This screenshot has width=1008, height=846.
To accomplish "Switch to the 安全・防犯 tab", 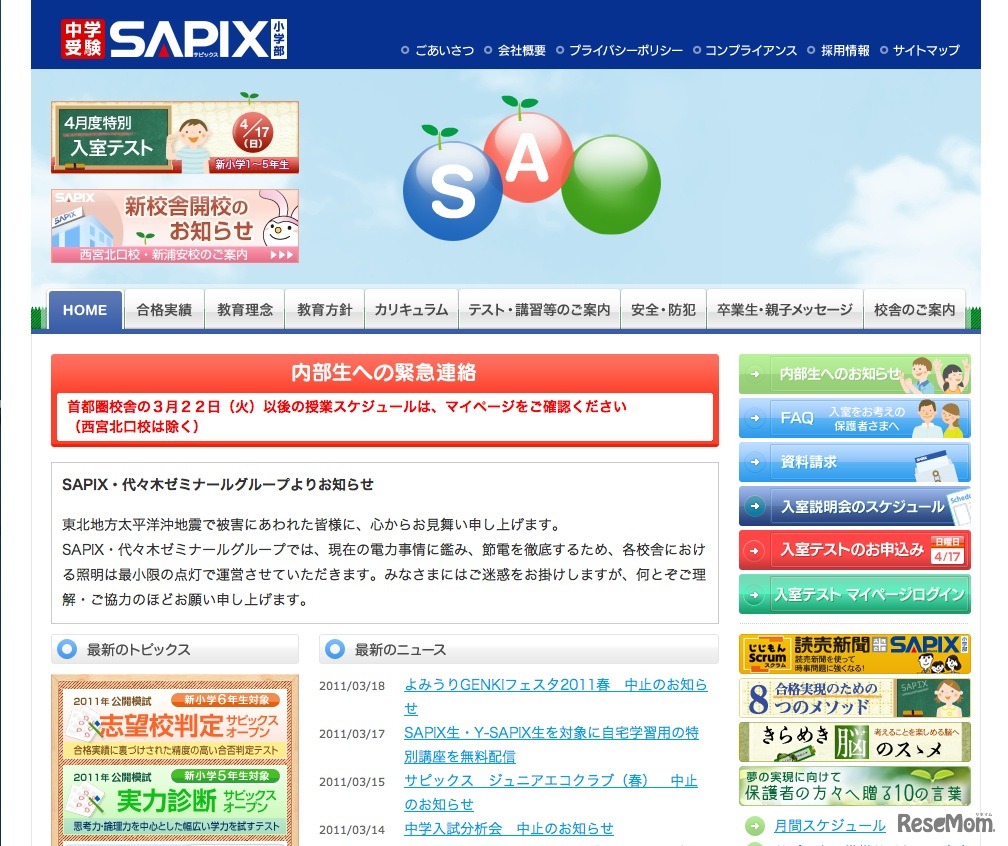I will (663, 310).
